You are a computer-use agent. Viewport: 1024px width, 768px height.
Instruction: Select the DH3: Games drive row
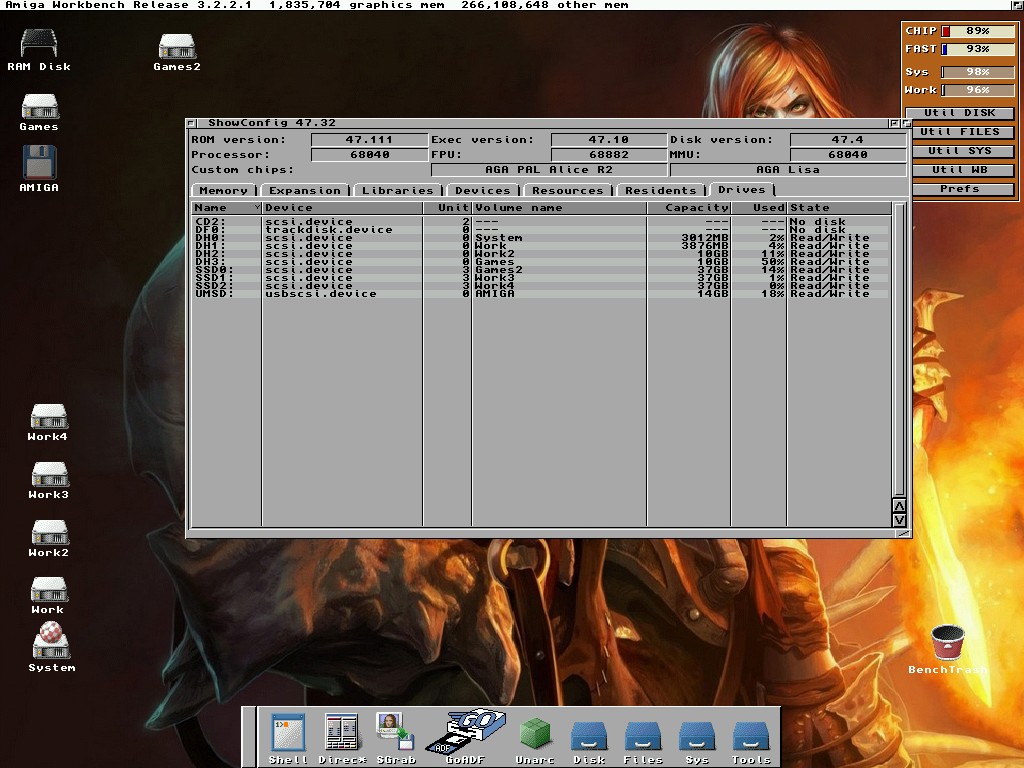tap(542, 262)
